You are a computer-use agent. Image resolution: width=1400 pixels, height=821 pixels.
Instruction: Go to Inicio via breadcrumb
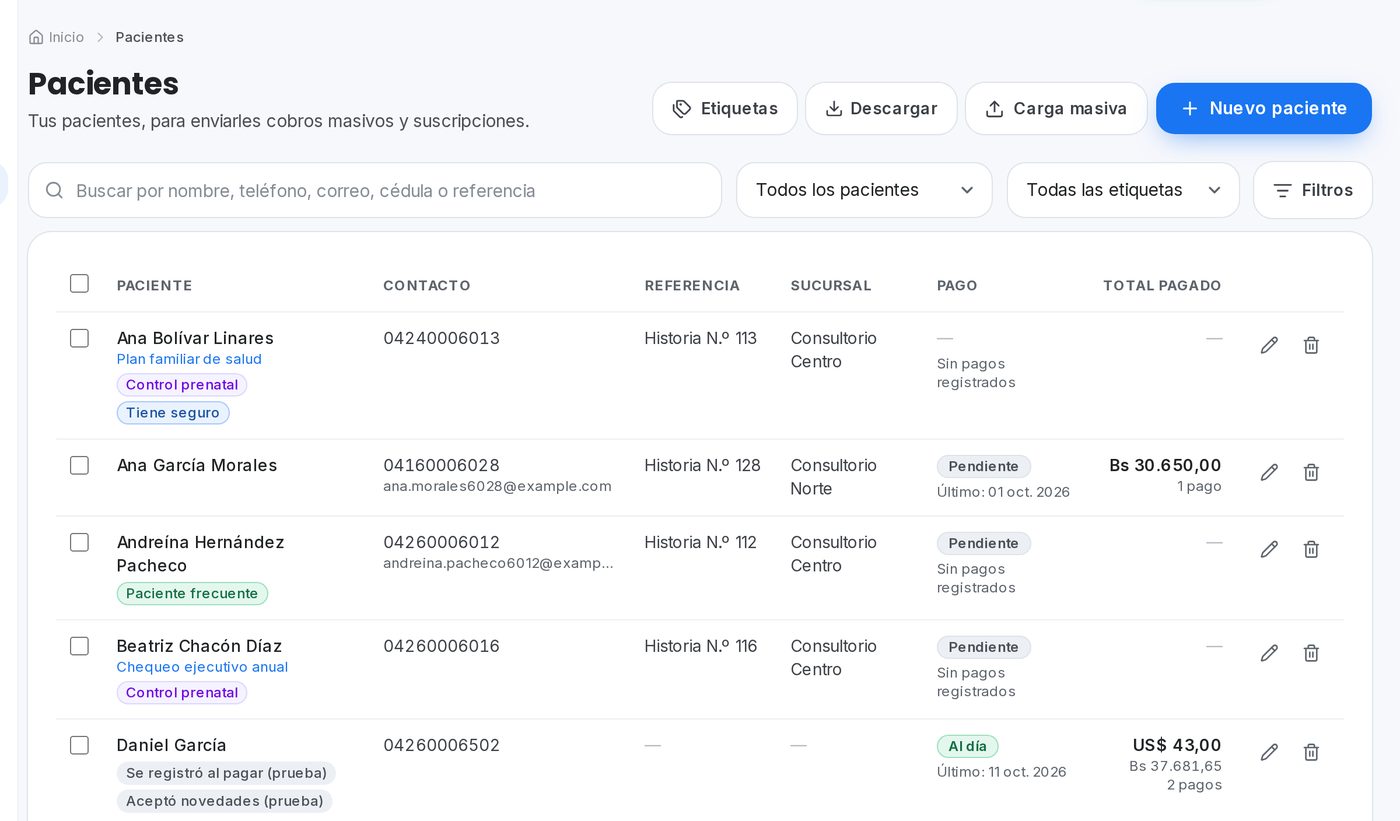66,37
